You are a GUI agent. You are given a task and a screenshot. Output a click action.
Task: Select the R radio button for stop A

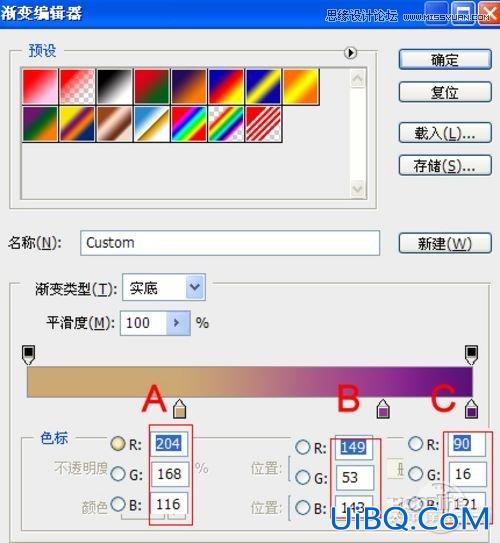tap(118, 444)
